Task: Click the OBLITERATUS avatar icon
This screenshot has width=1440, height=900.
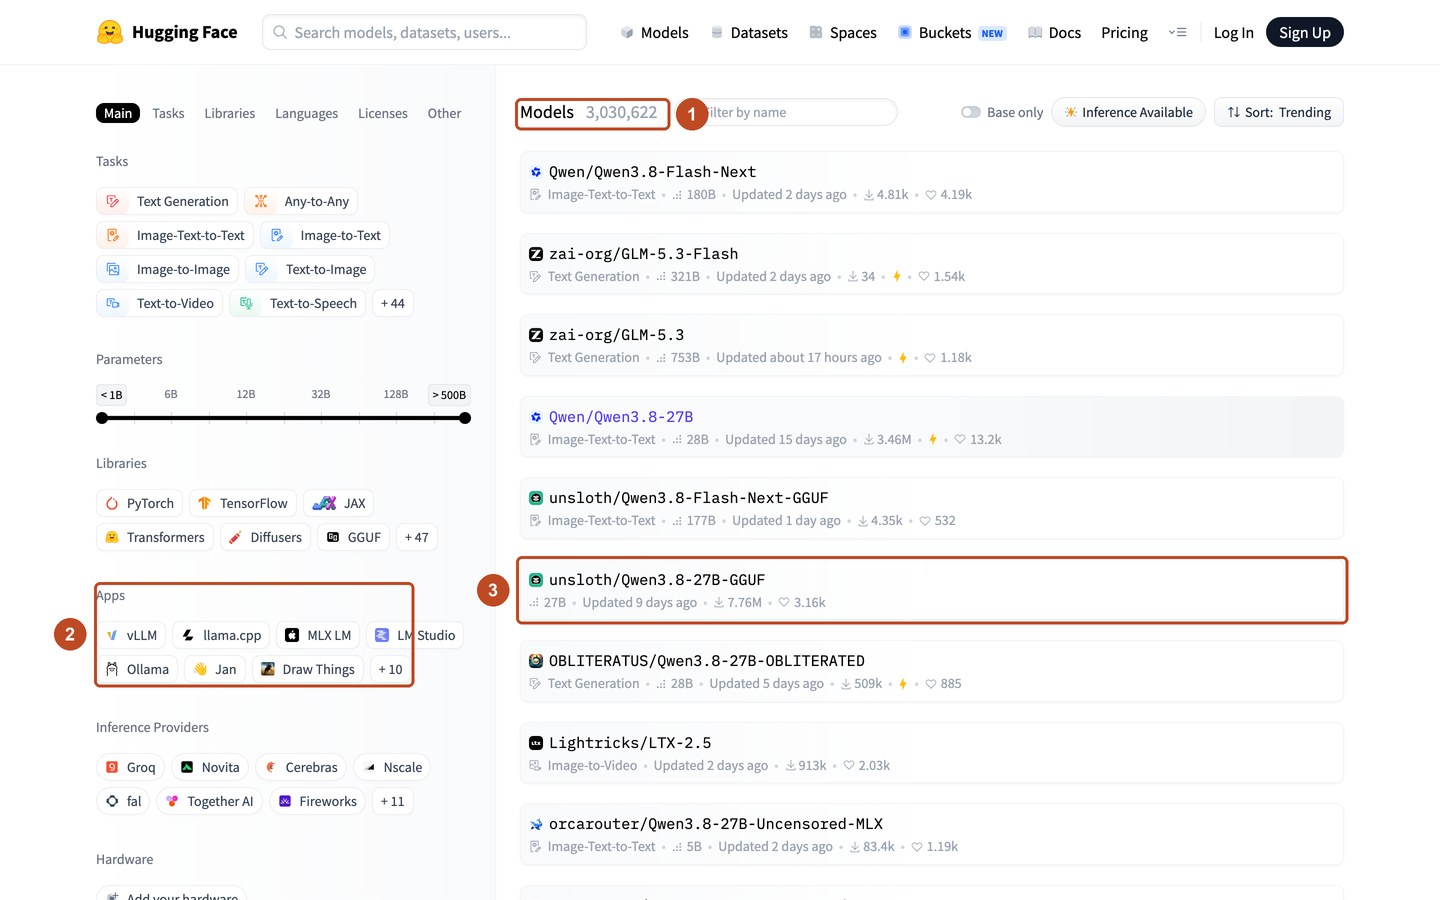Action: [536, 661]
